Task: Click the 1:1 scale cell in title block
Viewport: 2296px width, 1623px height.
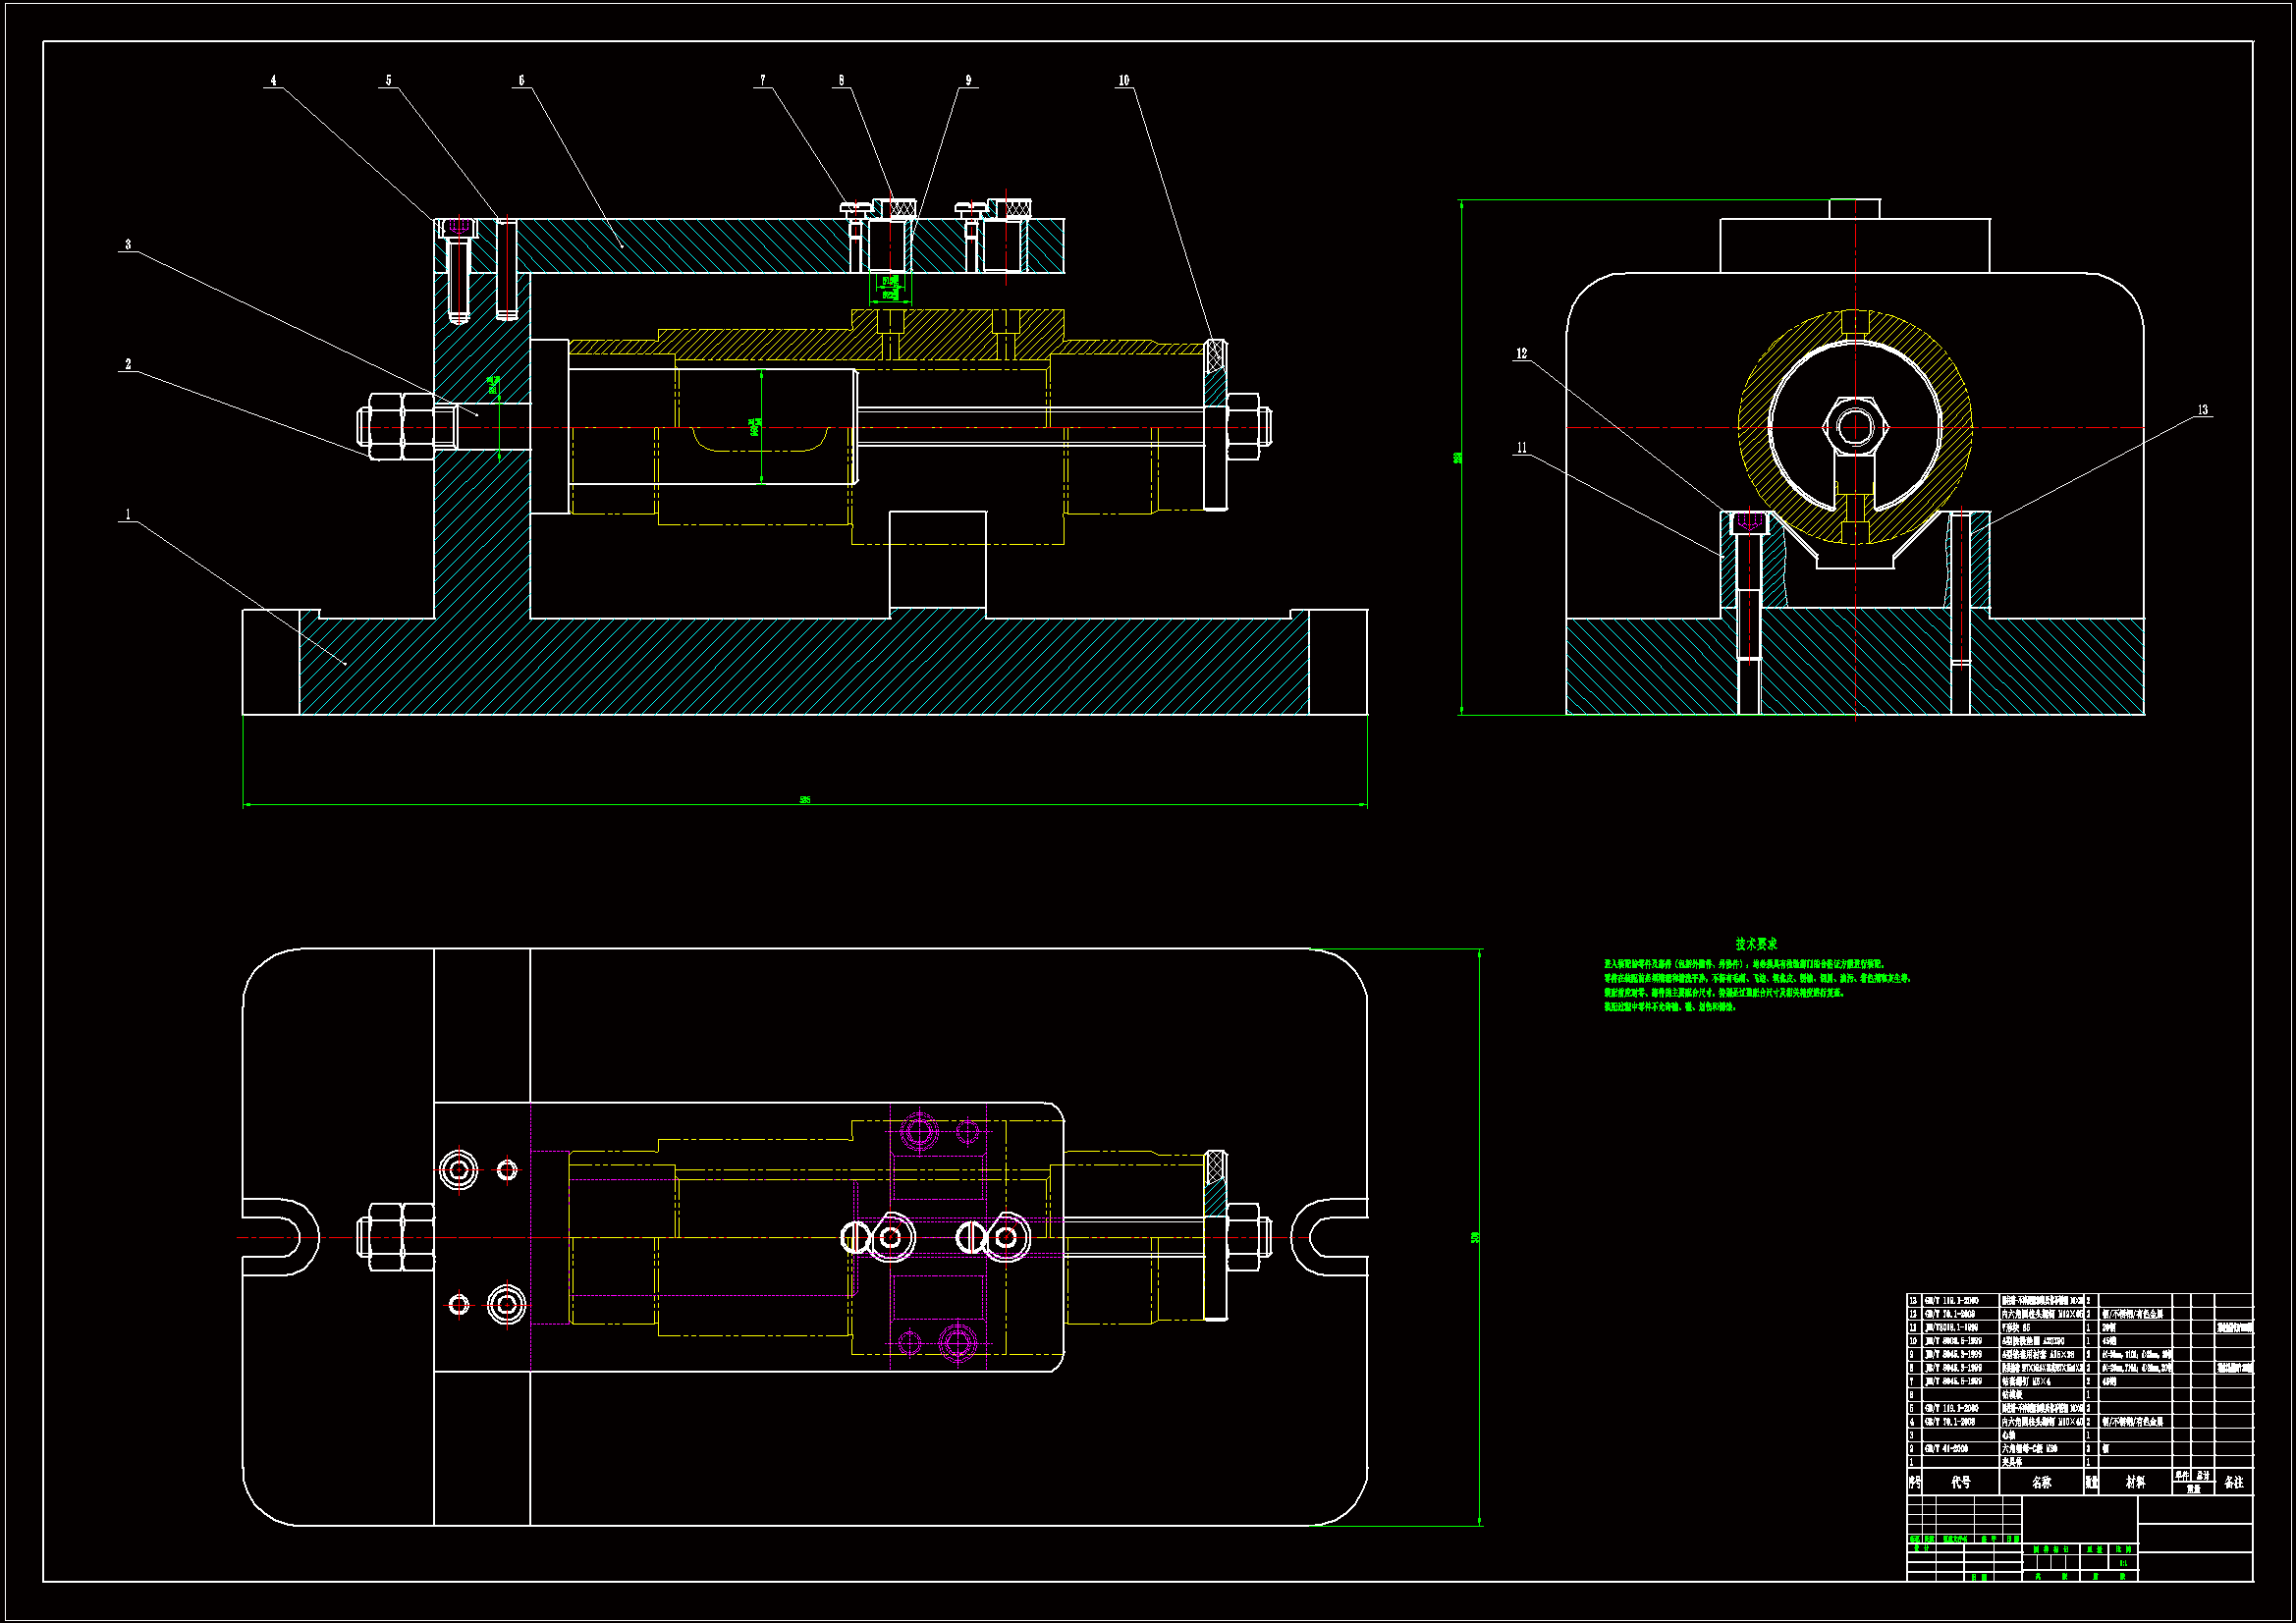Action: point(2123,1563)
